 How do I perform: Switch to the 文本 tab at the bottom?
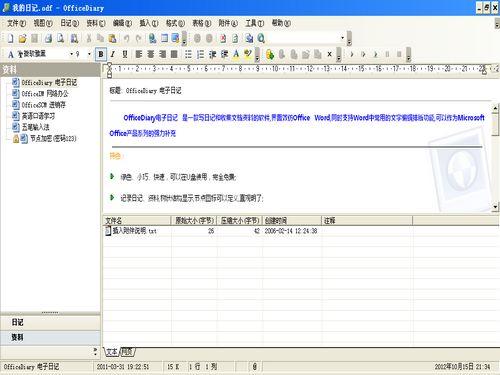(111, 352)
